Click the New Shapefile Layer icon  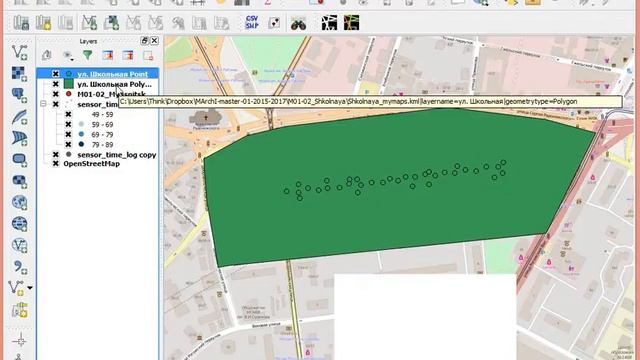pyautogui.click(x=16, y=288)
